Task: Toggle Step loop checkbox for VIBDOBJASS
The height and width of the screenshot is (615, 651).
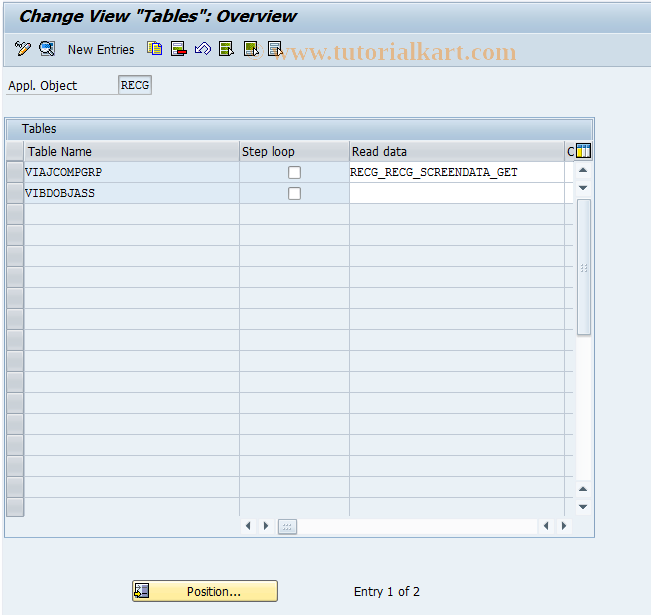Action: [294, 193]
